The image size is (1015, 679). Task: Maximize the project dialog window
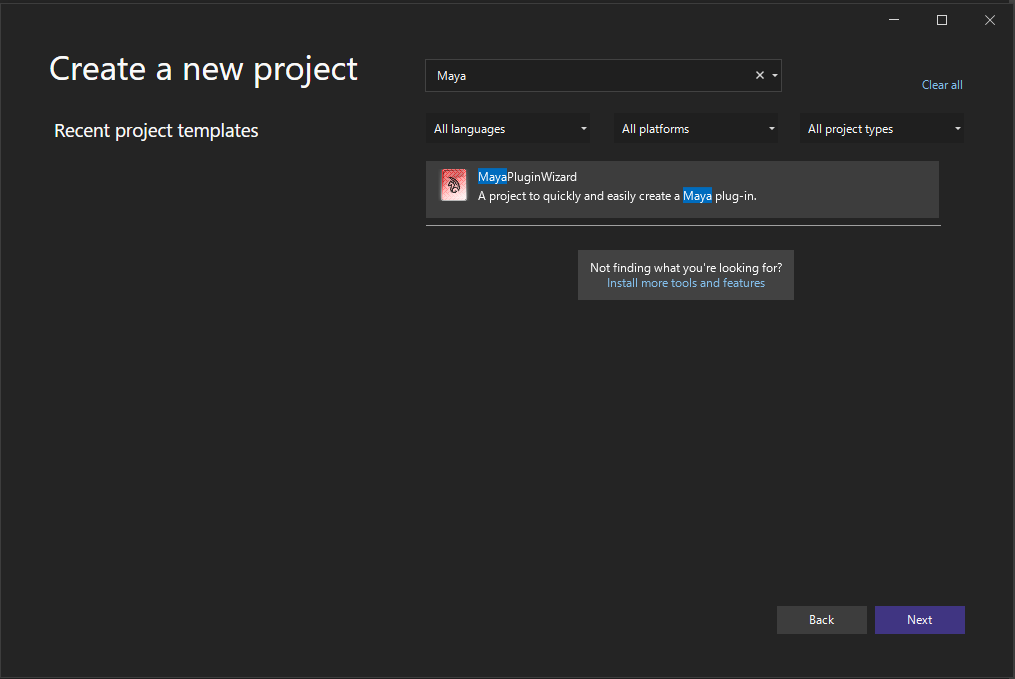pyautogui.click(x=941, y=20)
